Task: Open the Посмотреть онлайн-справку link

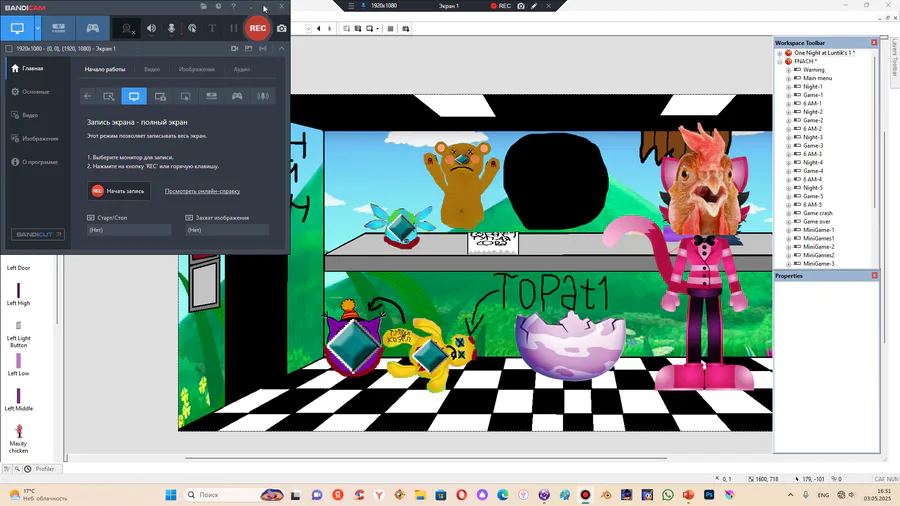Action: (202, 191)
